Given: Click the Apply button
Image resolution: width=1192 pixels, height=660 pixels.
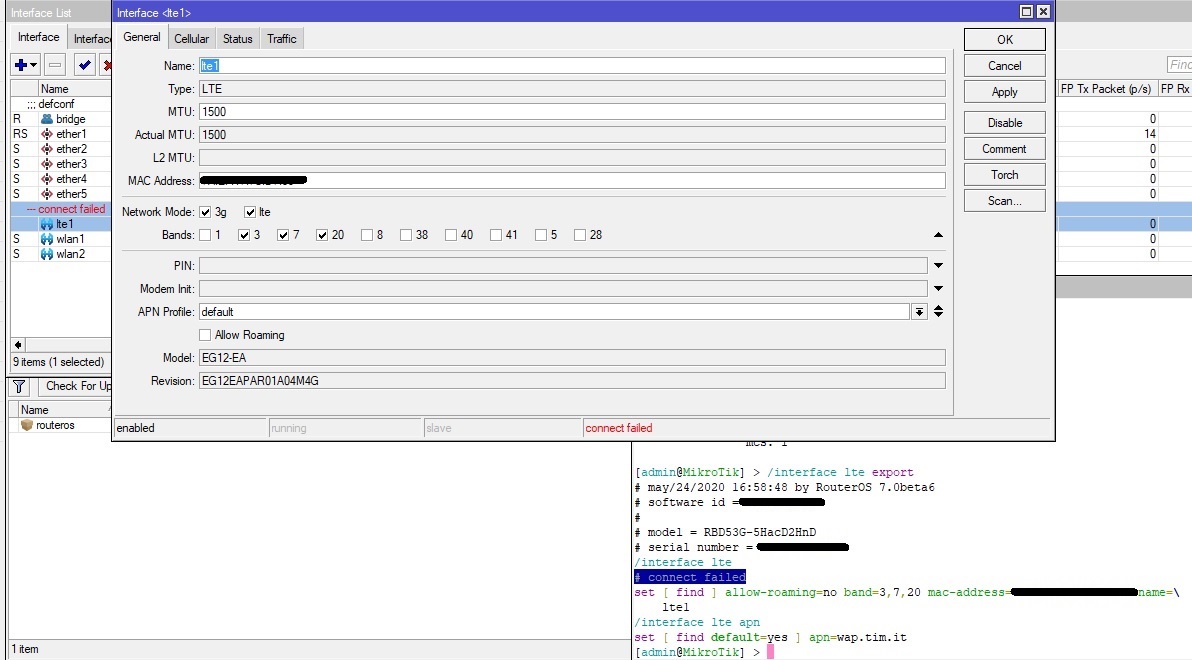Looking at the screenshot, I should click(1004, 92).
